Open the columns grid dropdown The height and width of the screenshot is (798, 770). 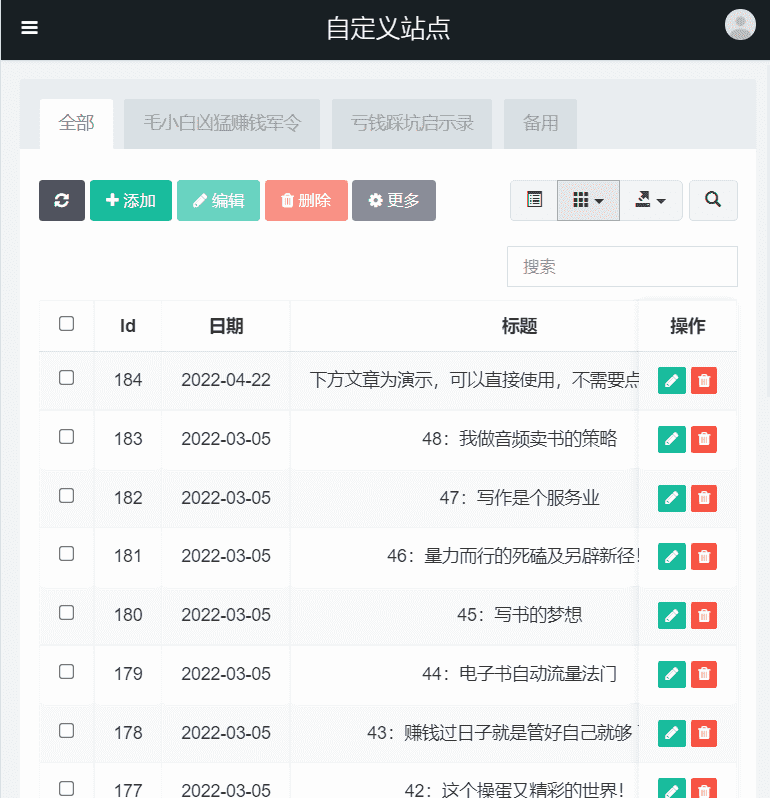pyautogui.click(x=588, y=200)
